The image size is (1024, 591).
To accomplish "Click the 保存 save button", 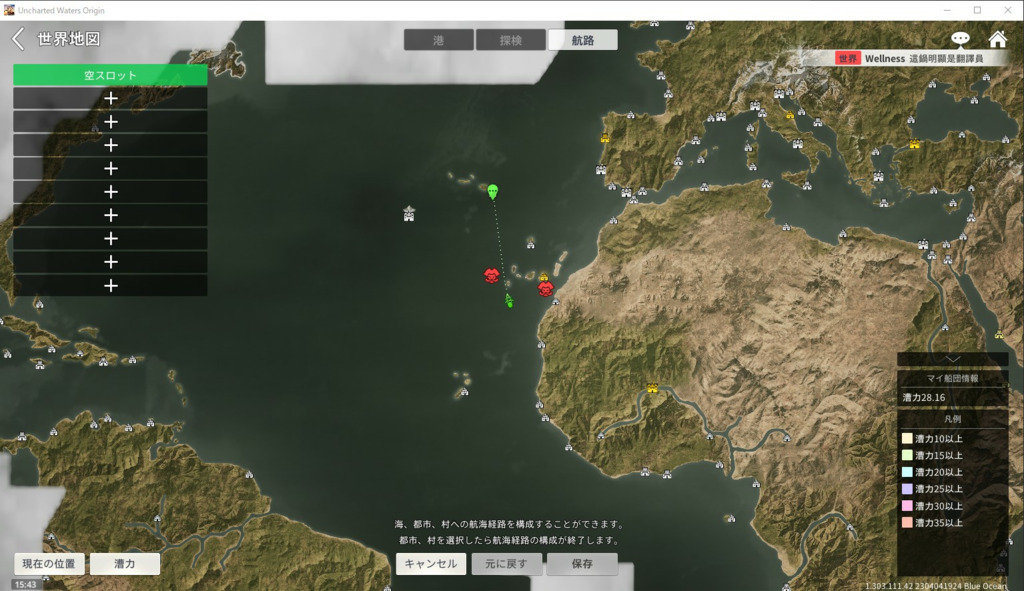I will 582,564.
